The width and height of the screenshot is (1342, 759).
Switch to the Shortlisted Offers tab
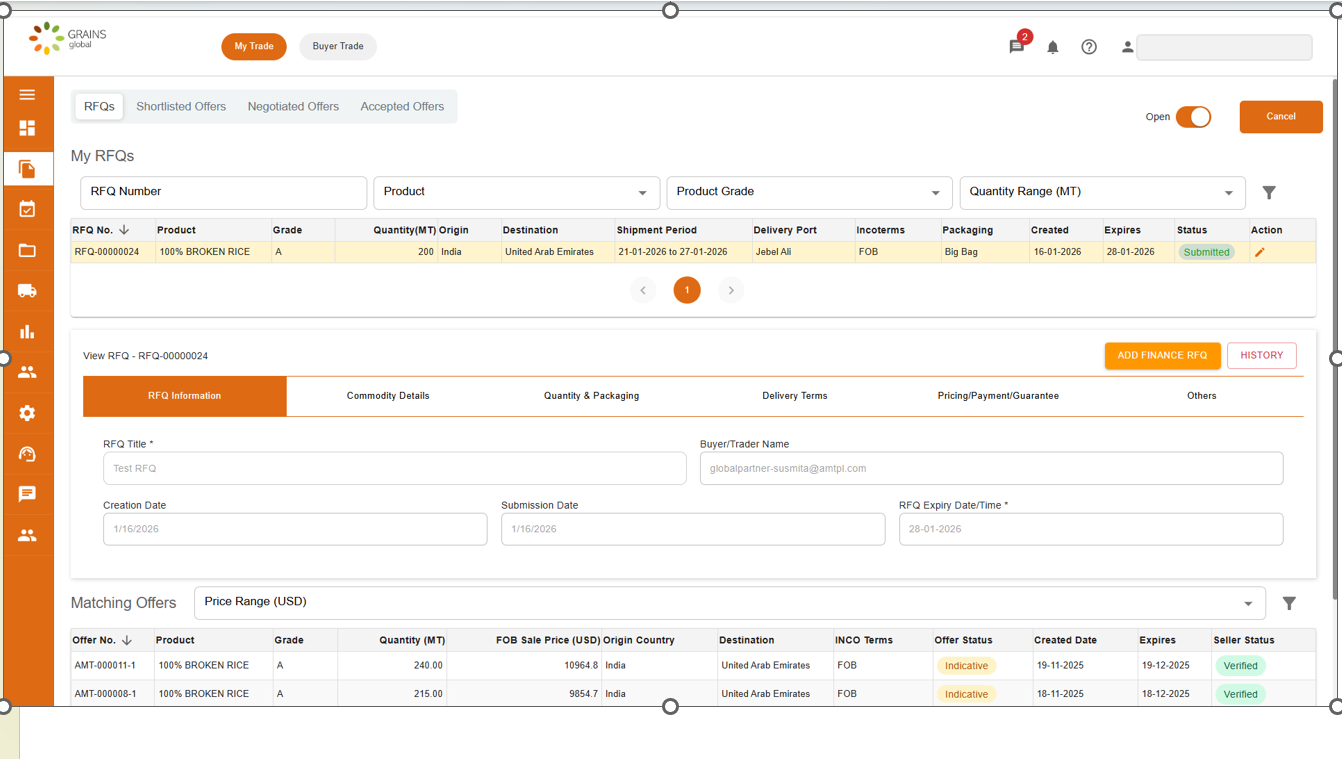(181, 107)
